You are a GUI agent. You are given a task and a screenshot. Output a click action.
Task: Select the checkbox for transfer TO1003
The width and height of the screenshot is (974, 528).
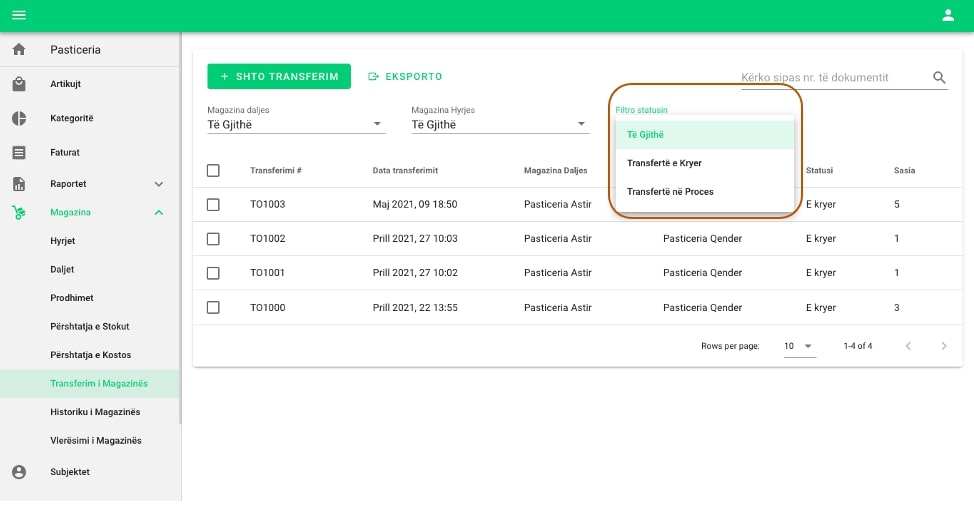tap(213, 204)
